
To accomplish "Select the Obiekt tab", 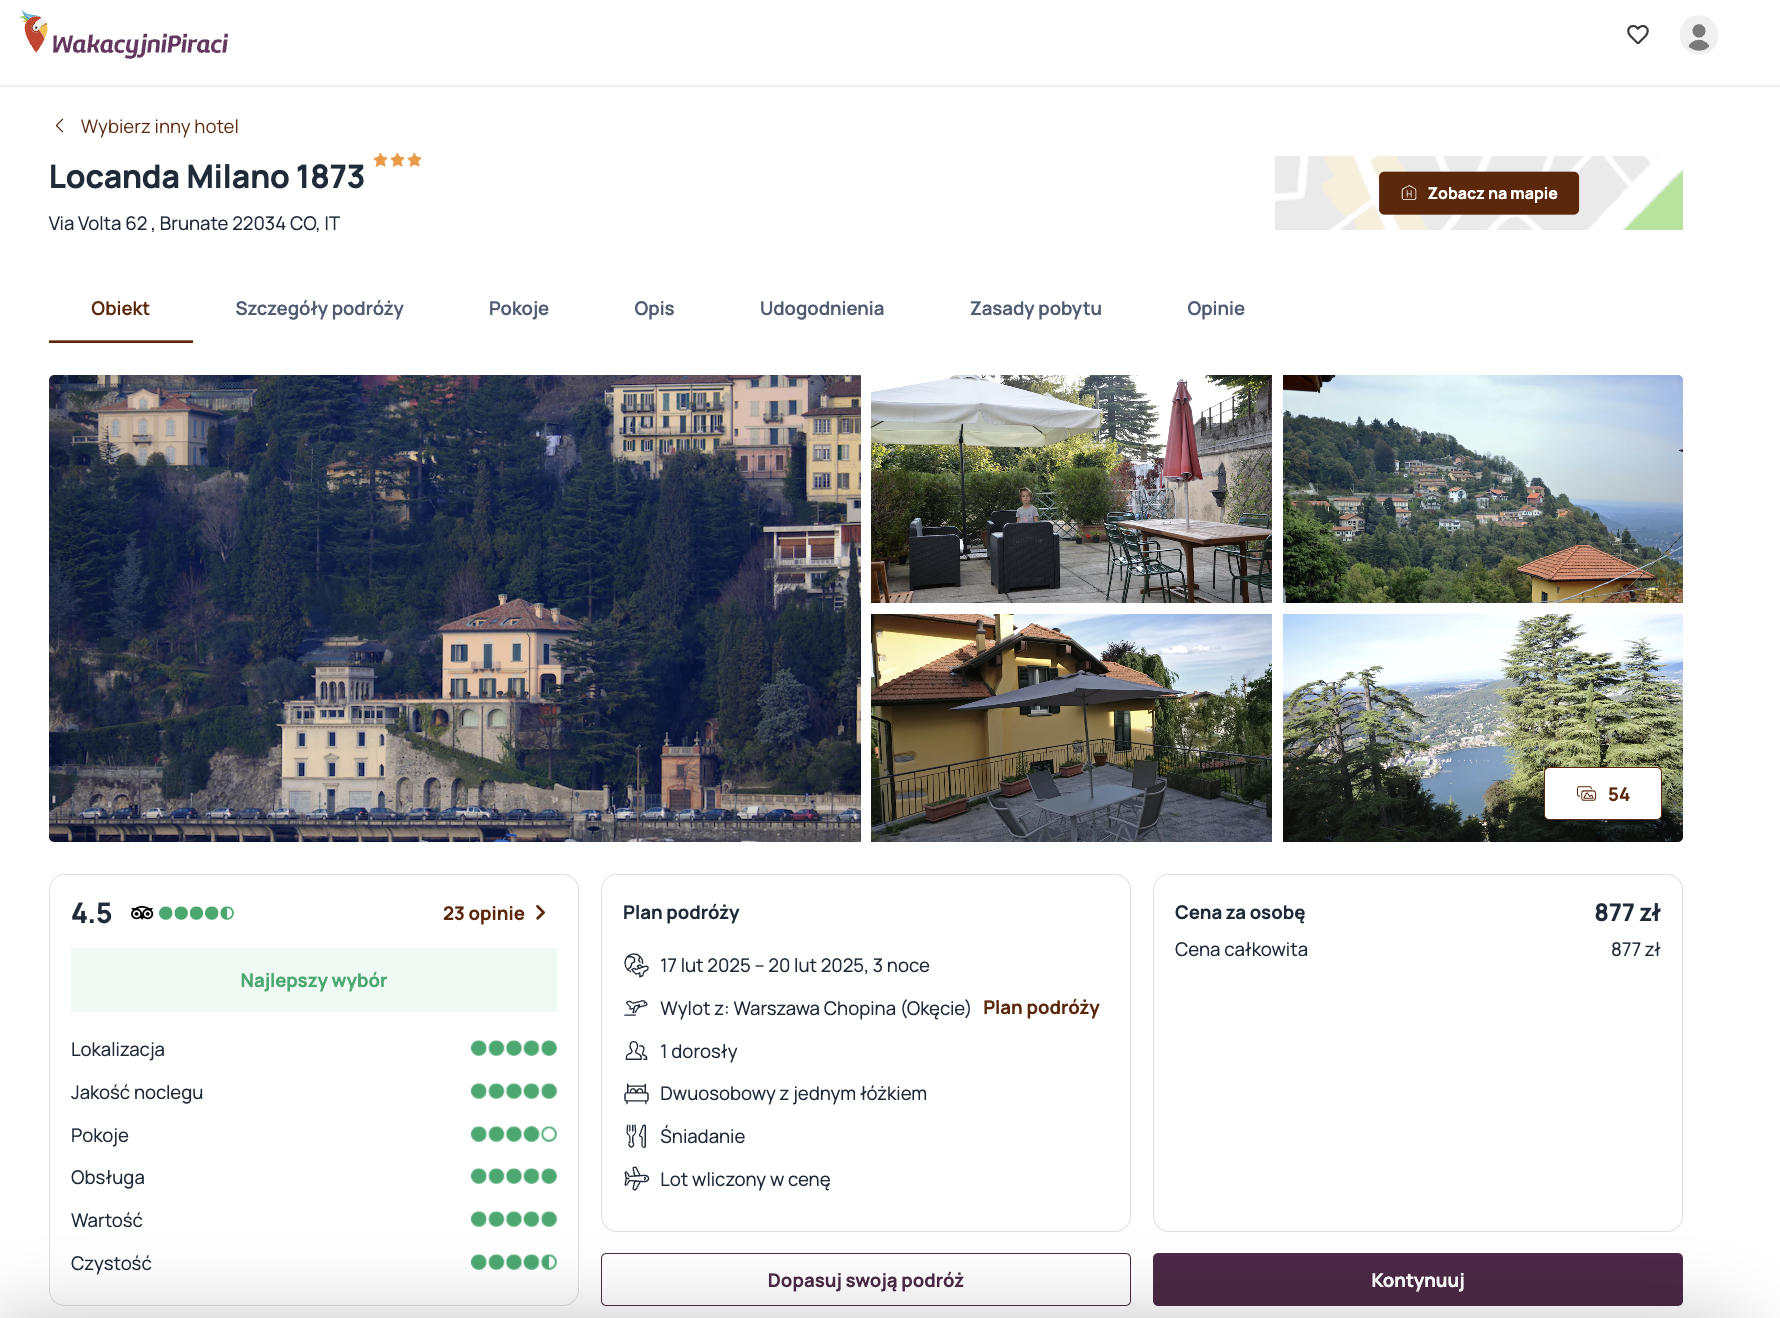I will pos(120,309).
